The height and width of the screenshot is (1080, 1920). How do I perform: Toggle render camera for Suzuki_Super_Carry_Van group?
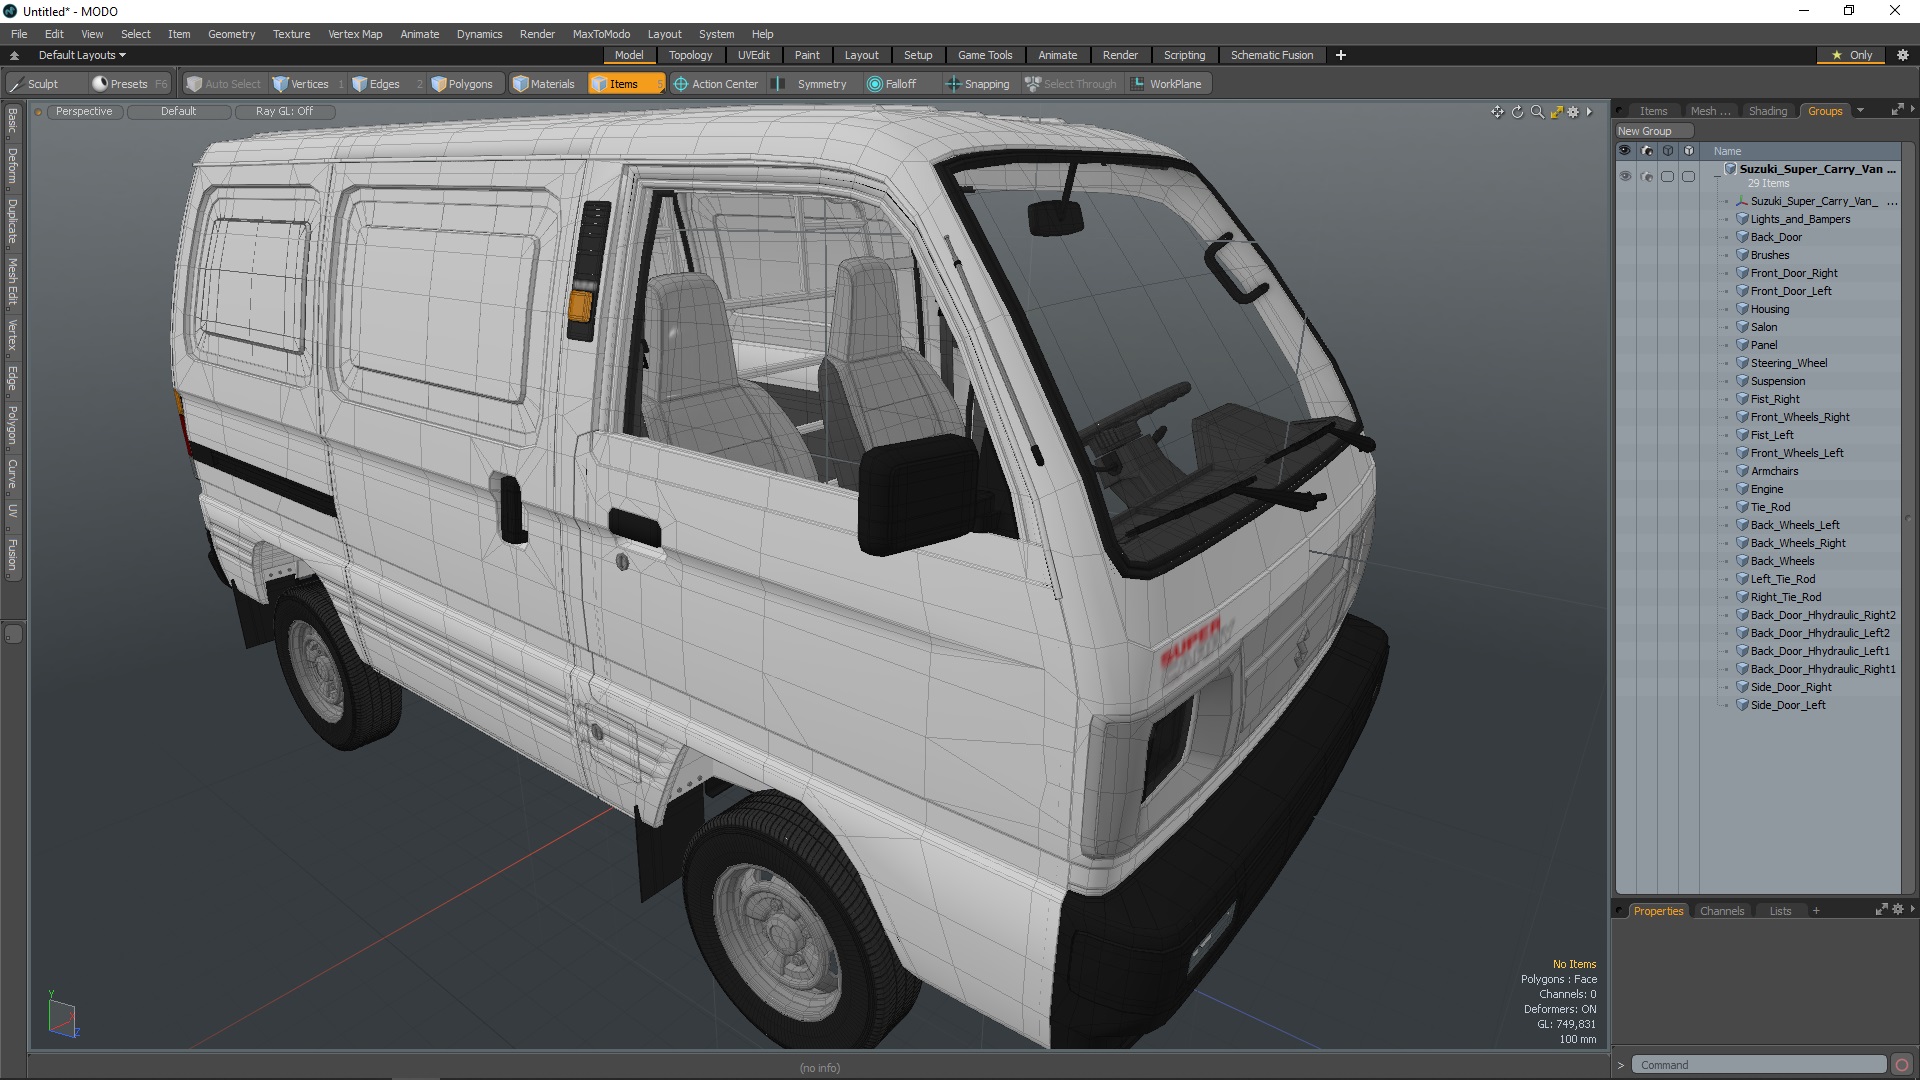[x=1646, y=176]
